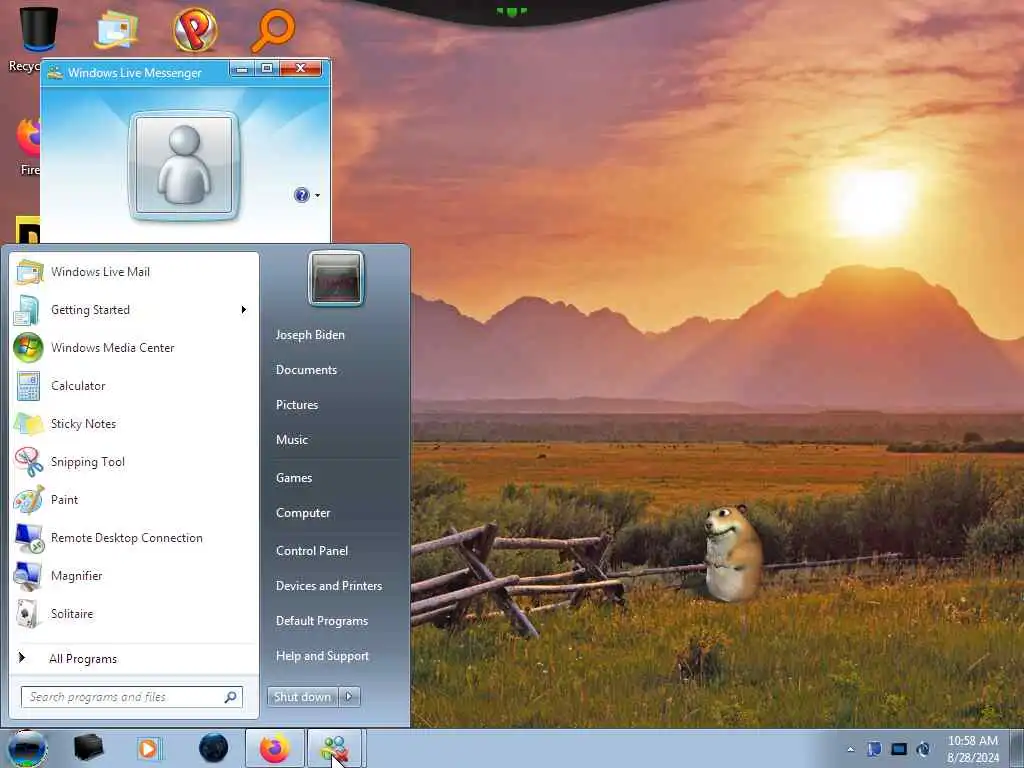Click the monitor tray icon
This screenshot has height=768, width=1024.
point(899,748)
